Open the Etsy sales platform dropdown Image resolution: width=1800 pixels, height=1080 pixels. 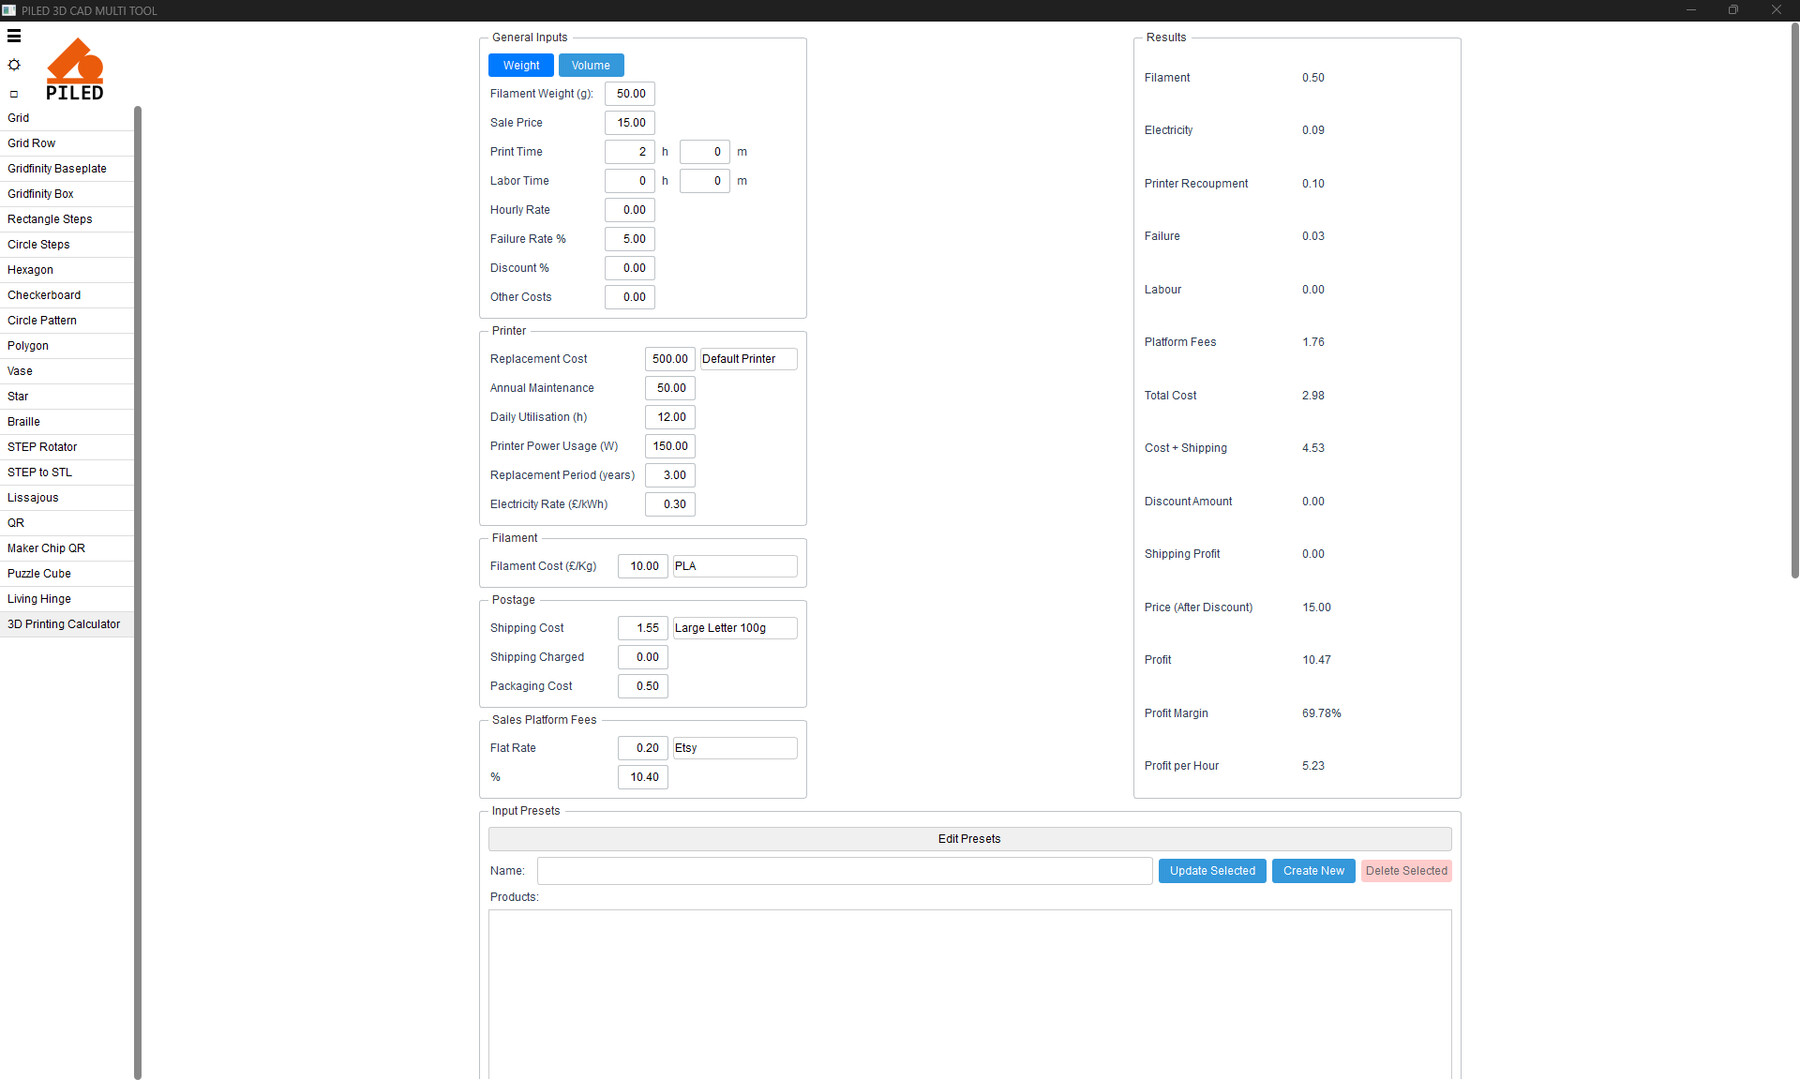tap(734, 748)
